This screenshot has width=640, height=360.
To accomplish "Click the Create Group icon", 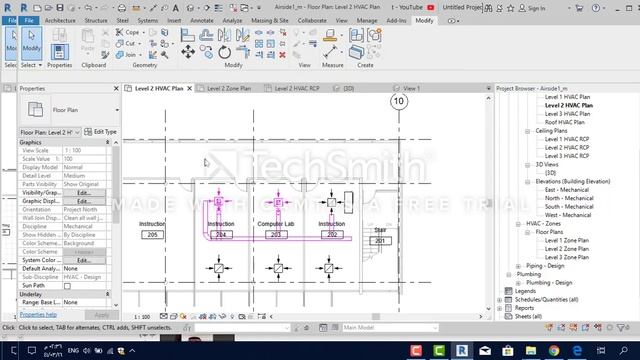I will pos(374,35).
